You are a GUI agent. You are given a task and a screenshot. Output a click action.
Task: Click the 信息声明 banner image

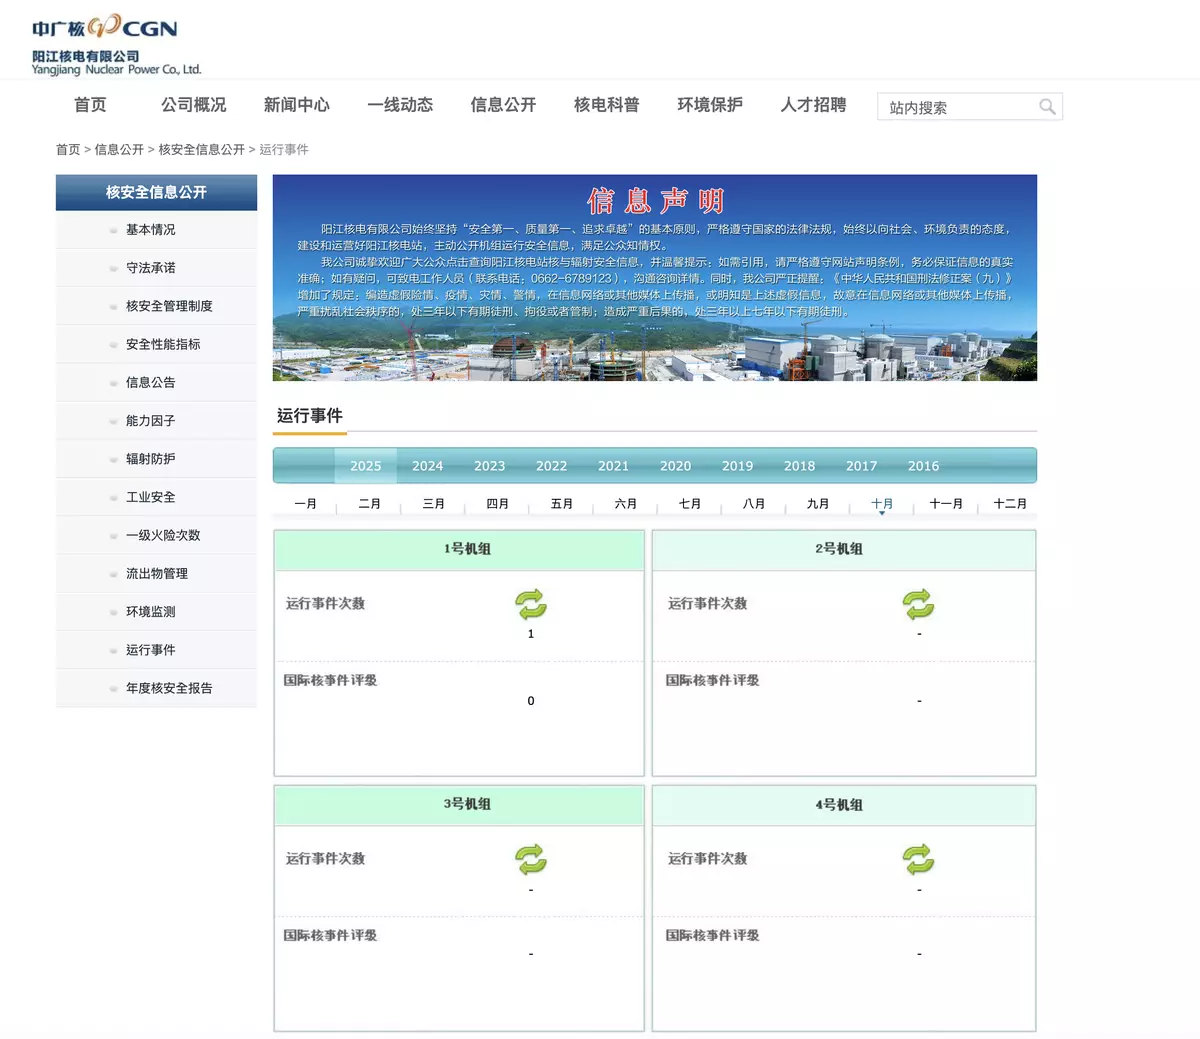(x=654, y=278)
